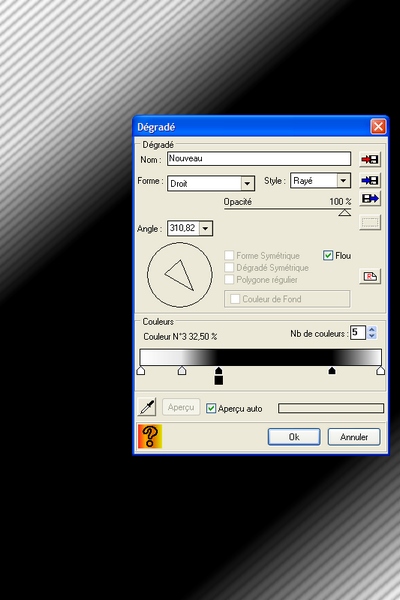Viewport: 400px width, 600px height.
Task: Click the red-arrow disk icon beside the Nom field
Action: 370,159
